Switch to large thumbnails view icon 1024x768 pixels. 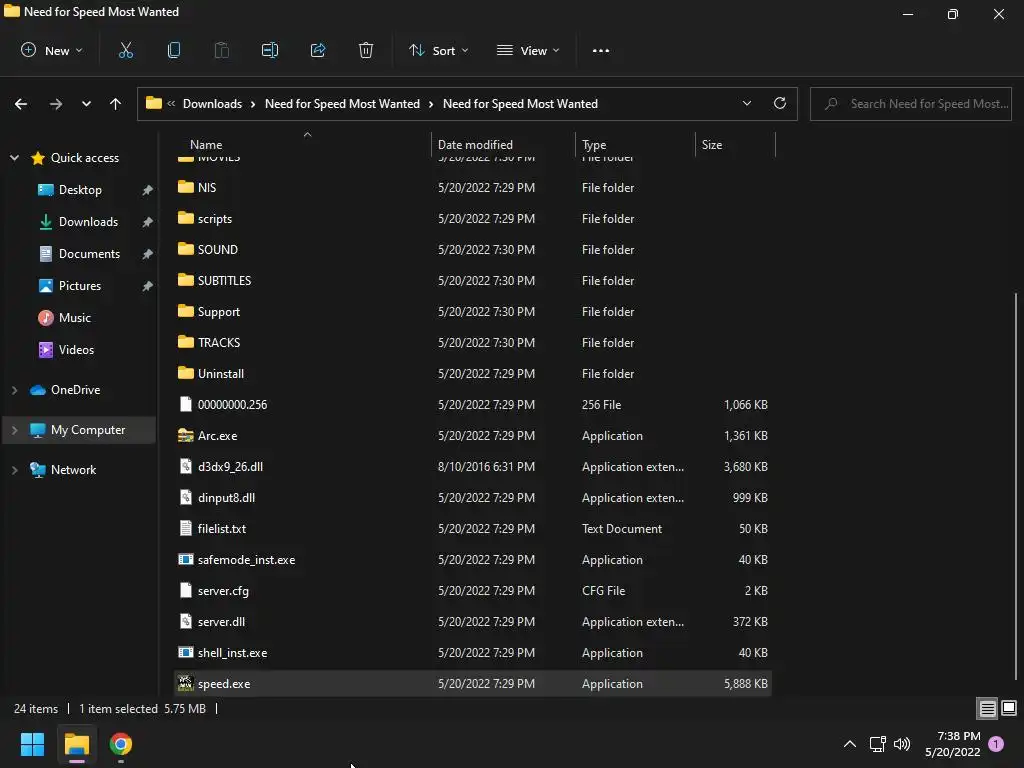pos(1009,708)
